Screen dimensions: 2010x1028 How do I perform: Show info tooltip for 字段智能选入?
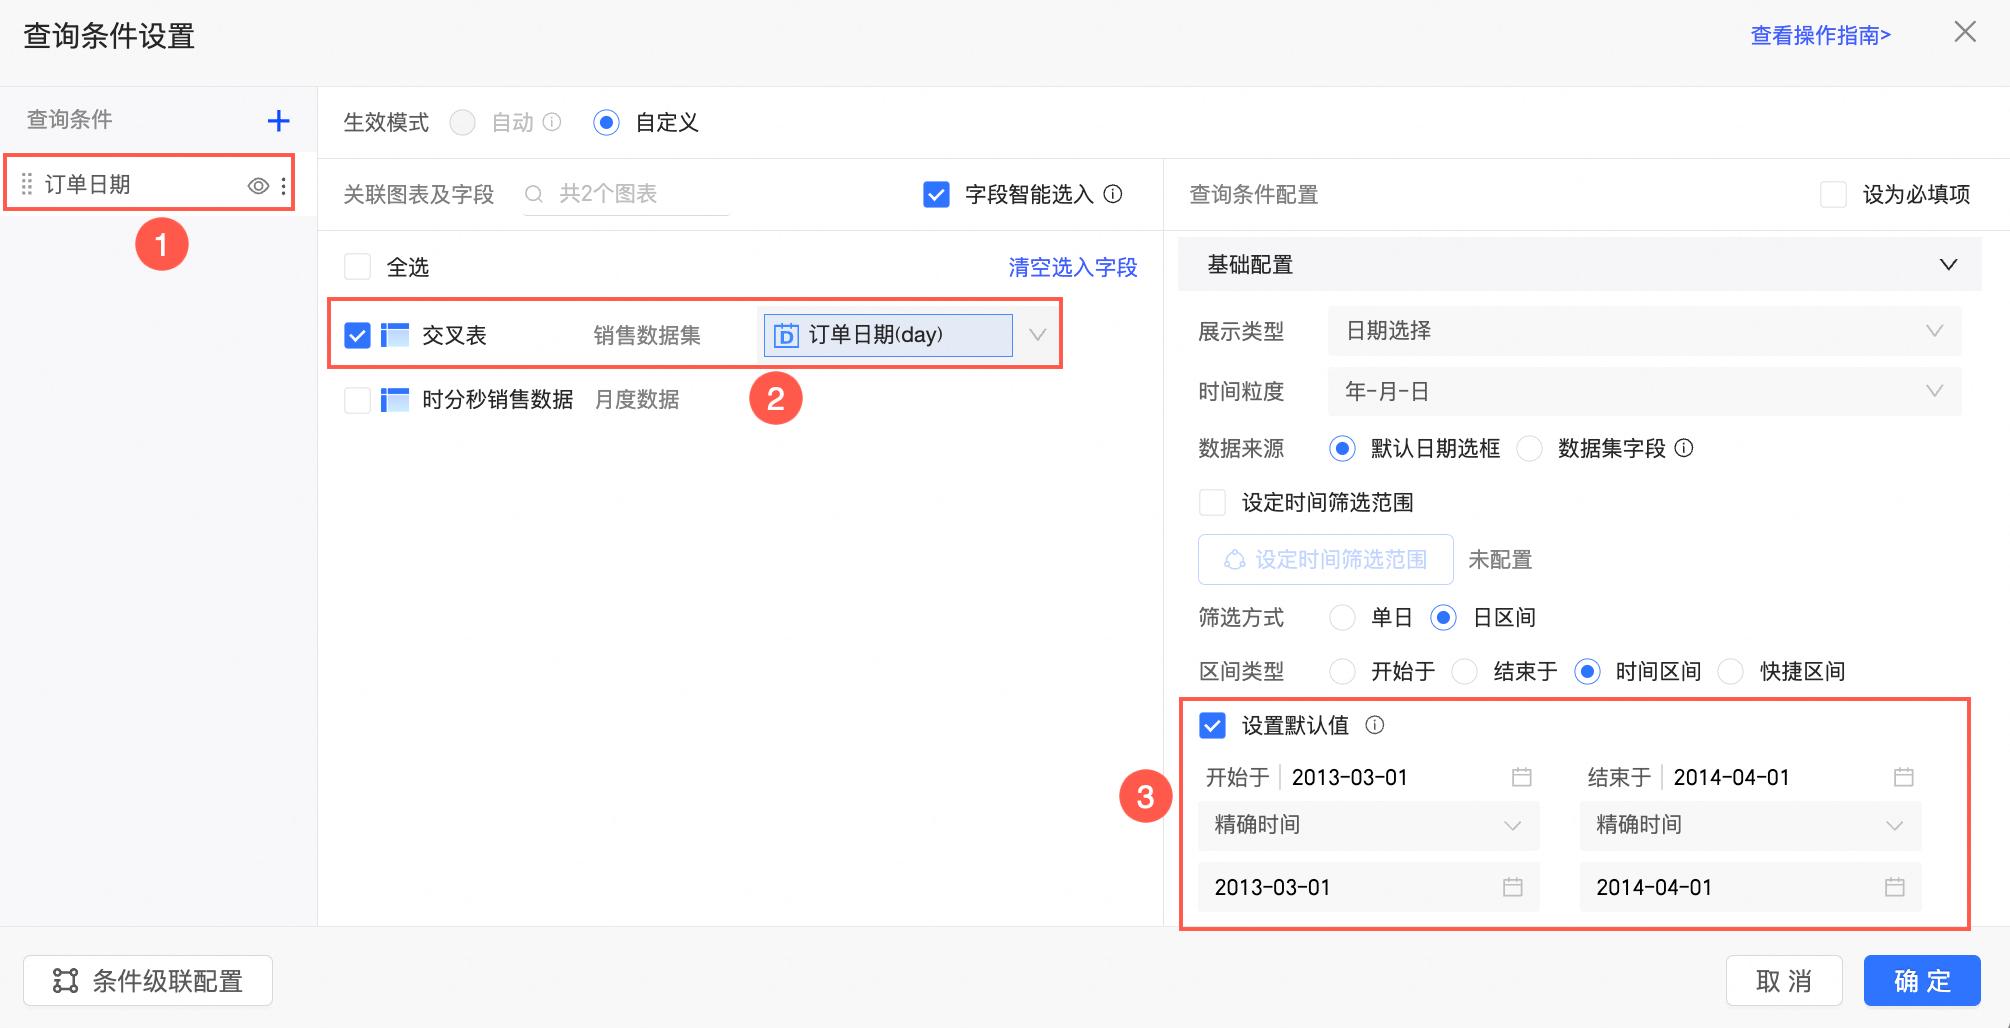pyautogui.click(x=1113, y=194)
